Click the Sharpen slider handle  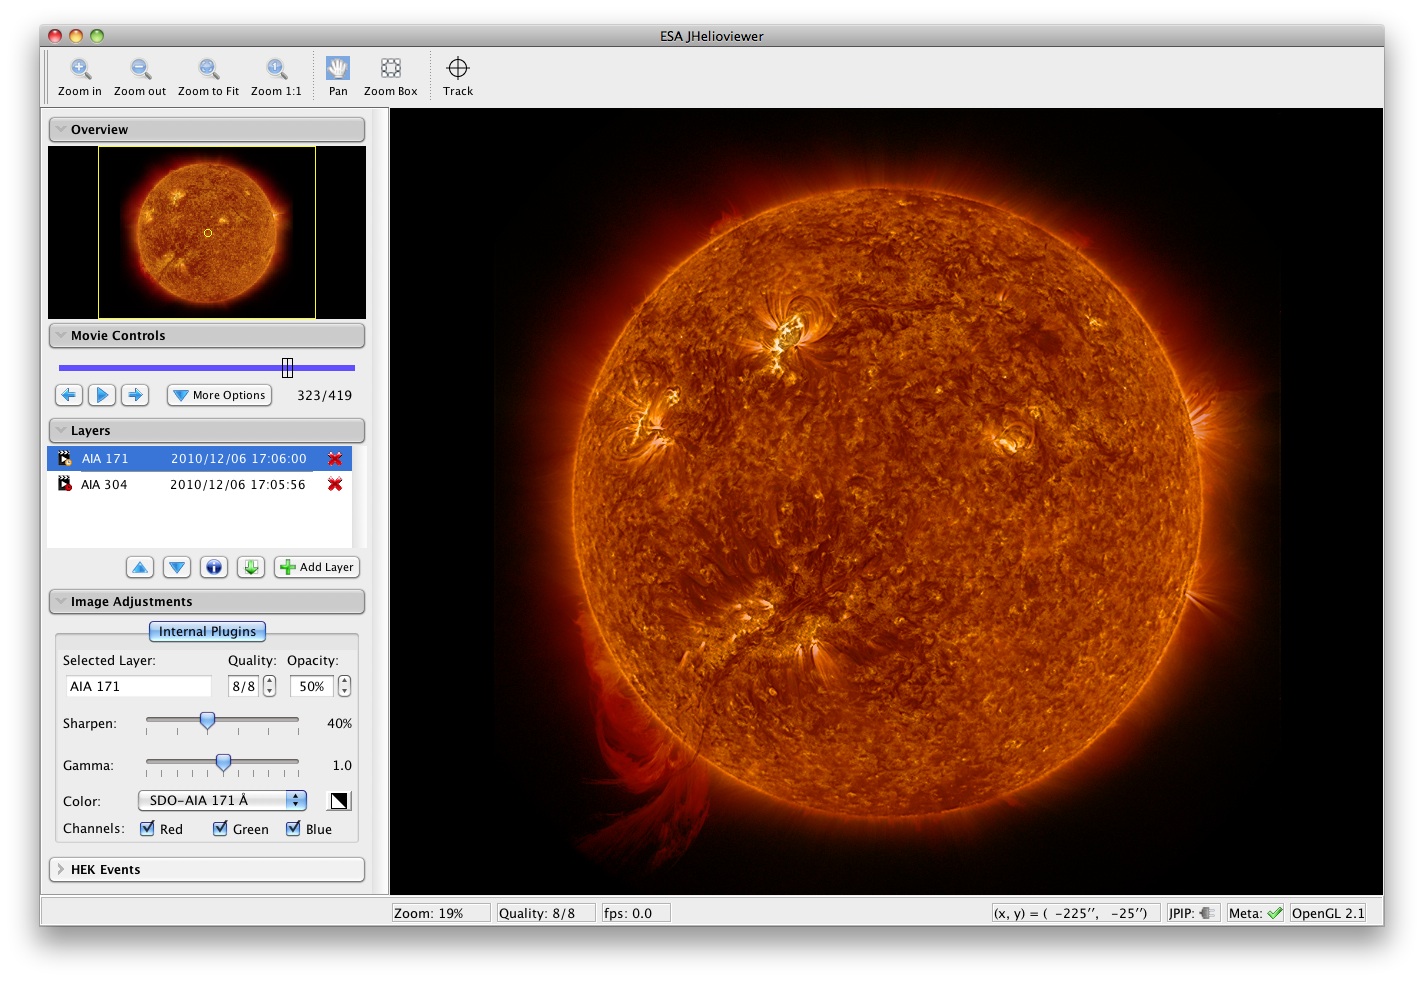pos(207,720)
